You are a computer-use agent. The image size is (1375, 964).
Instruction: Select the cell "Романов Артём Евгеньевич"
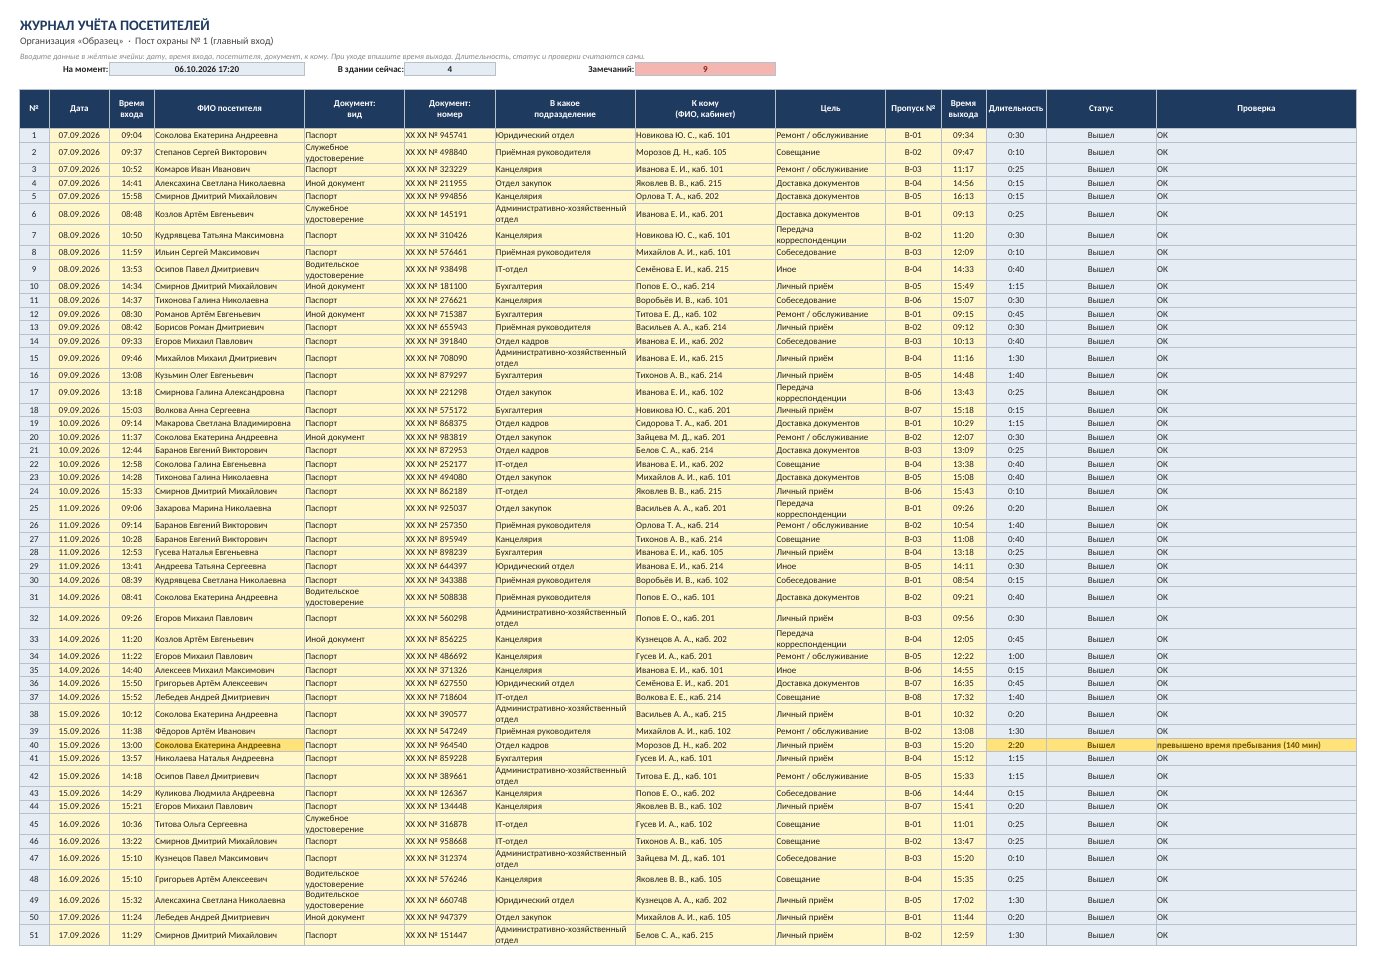click(229, 314)
